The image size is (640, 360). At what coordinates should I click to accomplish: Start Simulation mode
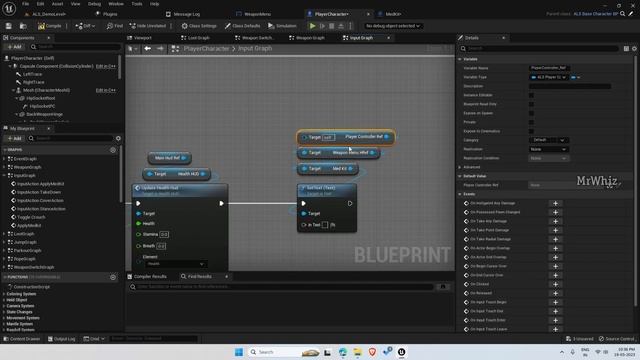tap(282, 26)
